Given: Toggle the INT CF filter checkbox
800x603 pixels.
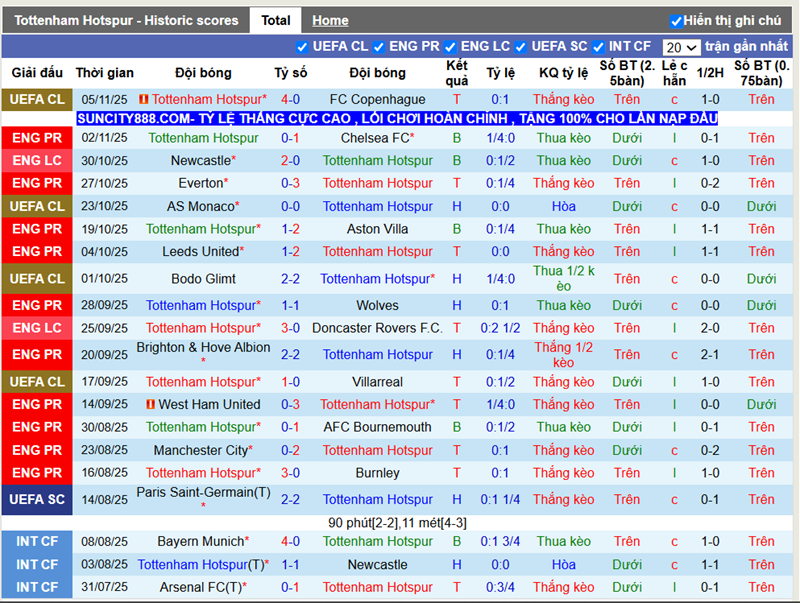Looking at the screenshot, I should (x=598, y=47).
